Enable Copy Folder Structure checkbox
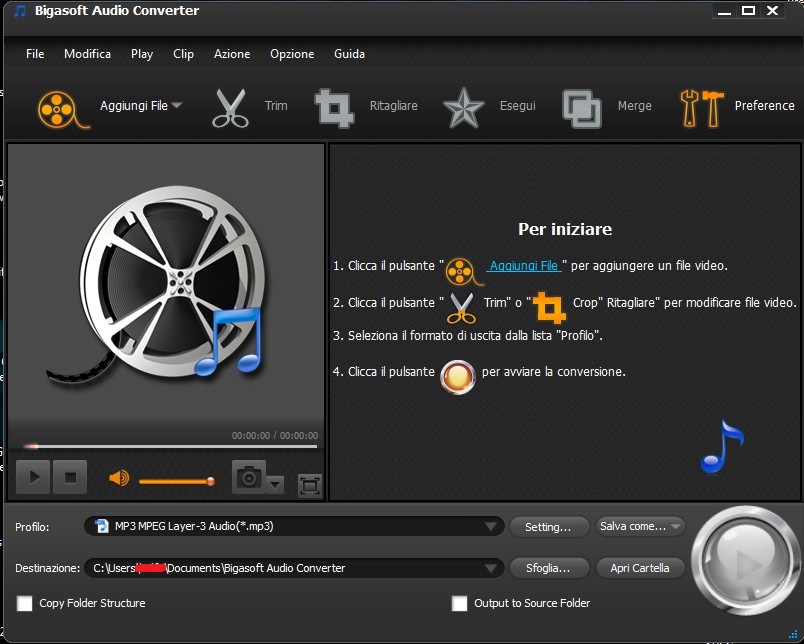 pyautogui.click(x=25, y=603)
